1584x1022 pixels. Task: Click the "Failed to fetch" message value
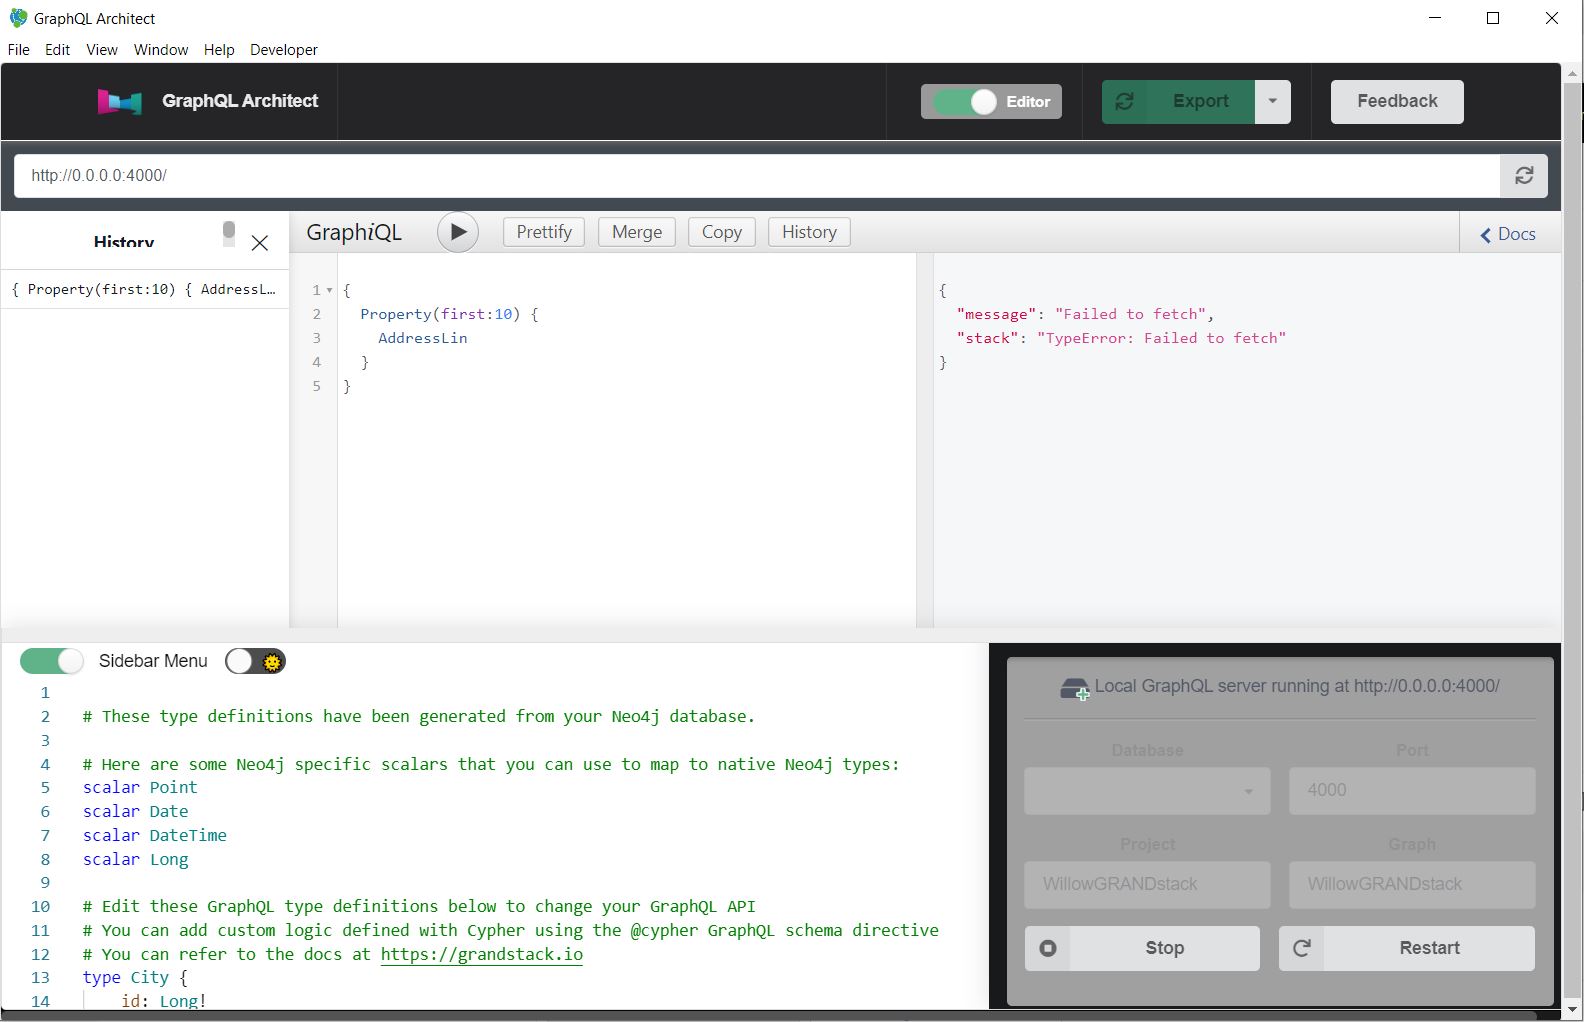pos(1132,314)
